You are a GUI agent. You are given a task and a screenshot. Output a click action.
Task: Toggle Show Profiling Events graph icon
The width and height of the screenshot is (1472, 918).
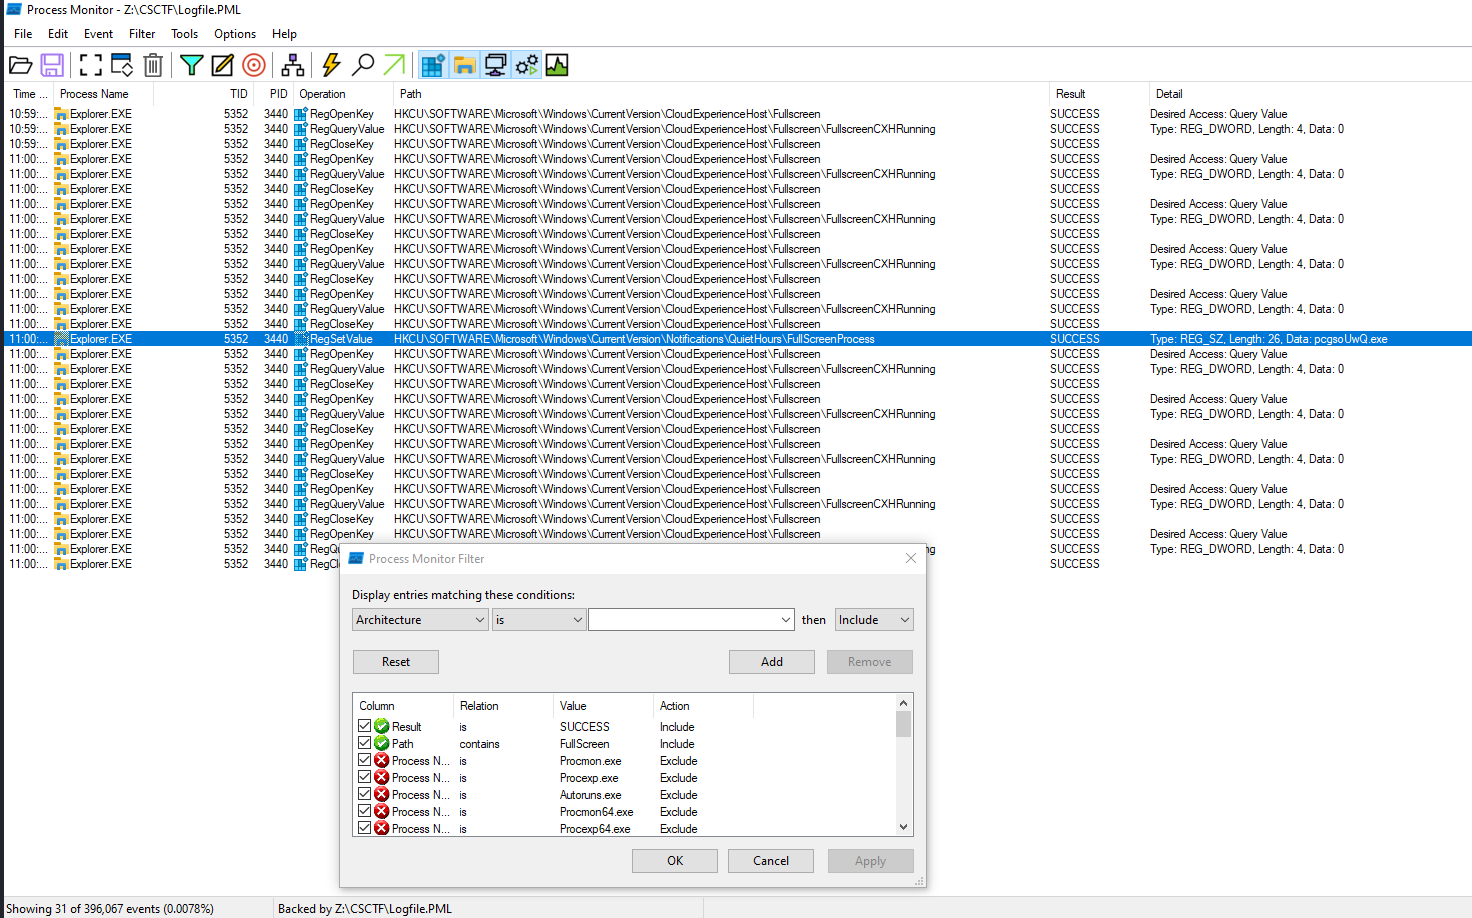pyautogui.click(x=557, y=66)
